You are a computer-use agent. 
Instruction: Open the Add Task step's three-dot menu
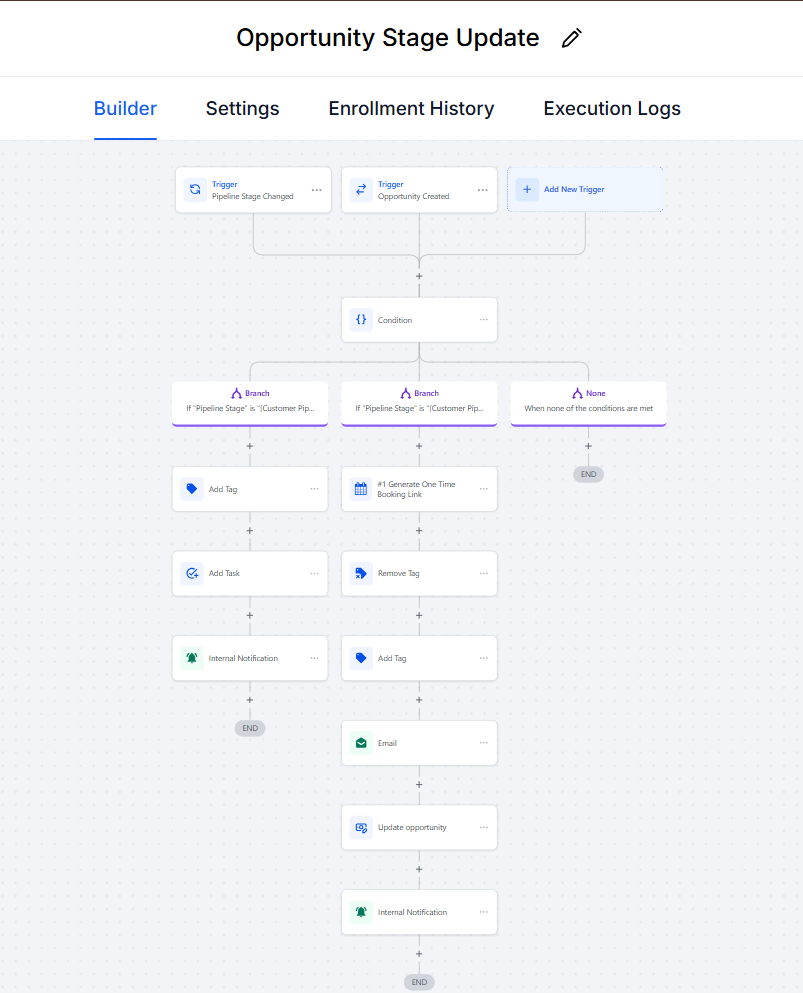(315, 574)
